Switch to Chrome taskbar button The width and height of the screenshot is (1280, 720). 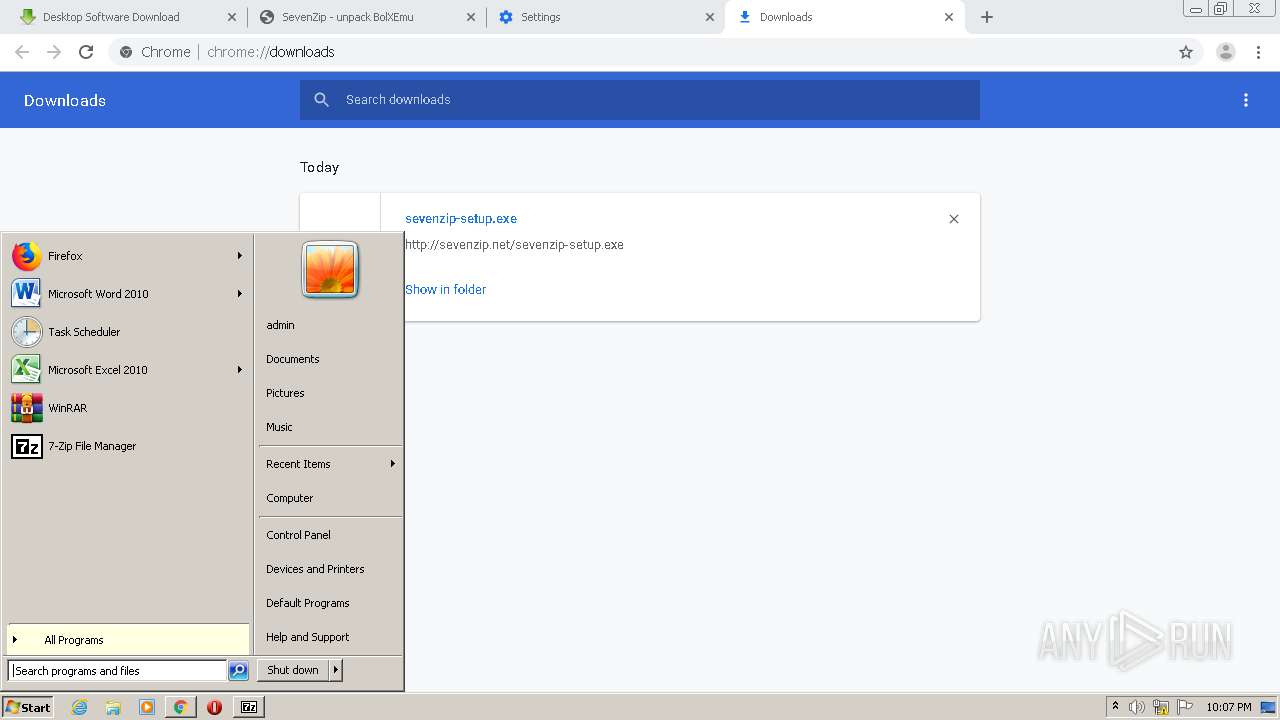pos(180,707)
